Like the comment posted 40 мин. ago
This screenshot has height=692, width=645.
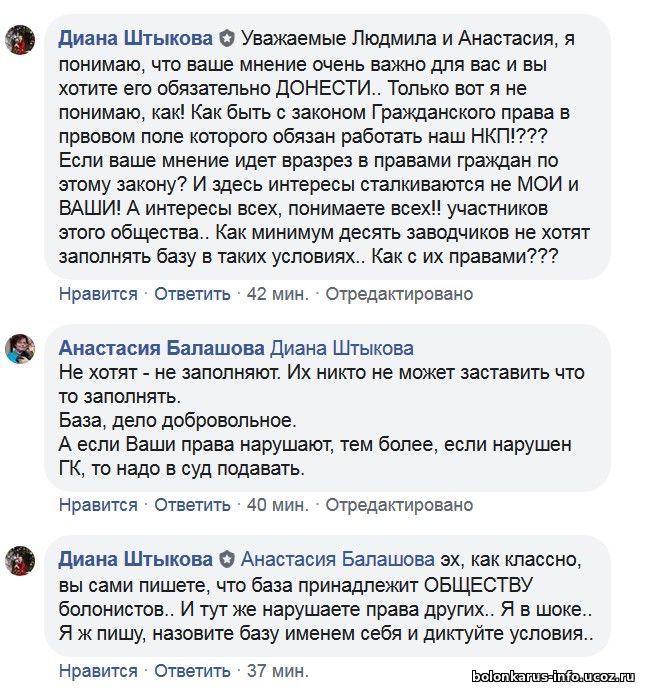(x=98, y=505)
